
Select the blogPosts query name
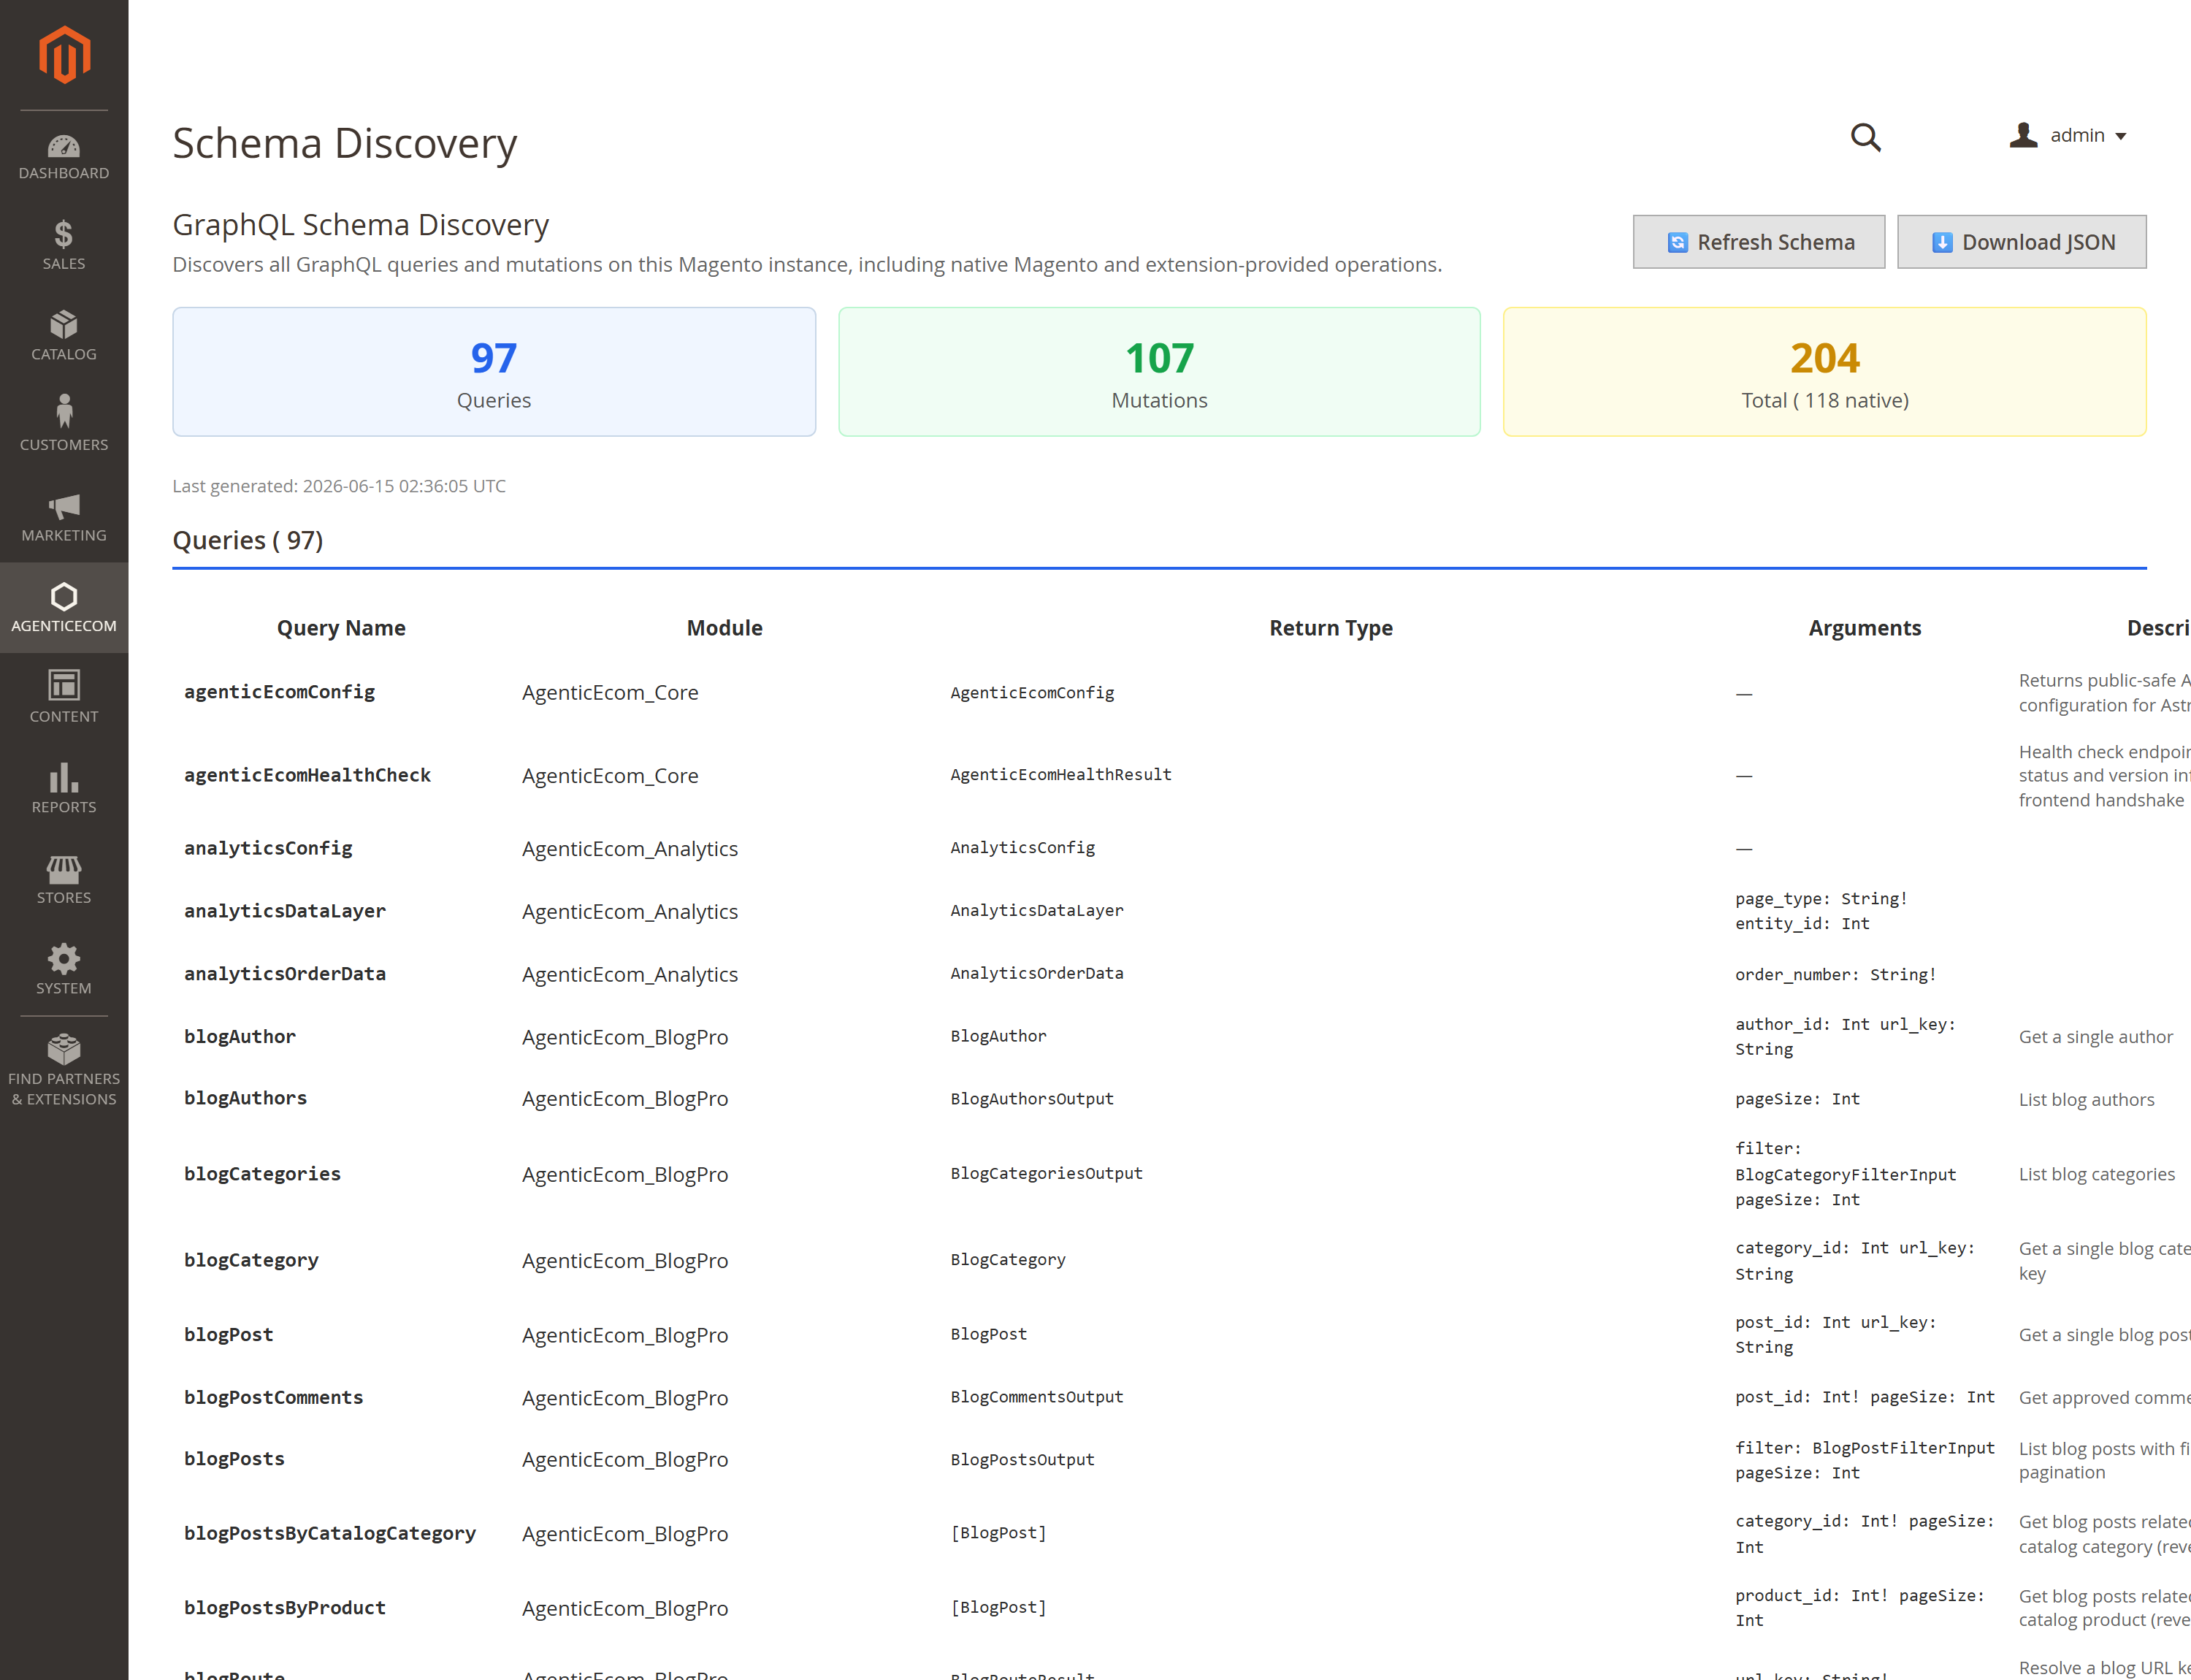[234, 1459]
